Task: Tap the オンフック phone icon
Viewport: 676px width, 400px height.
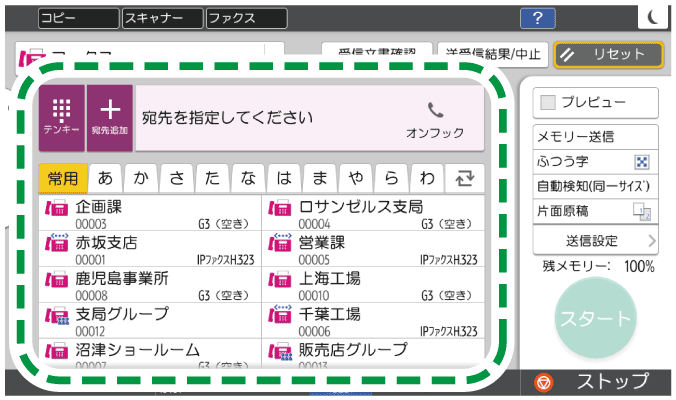Action: (435, 111)
